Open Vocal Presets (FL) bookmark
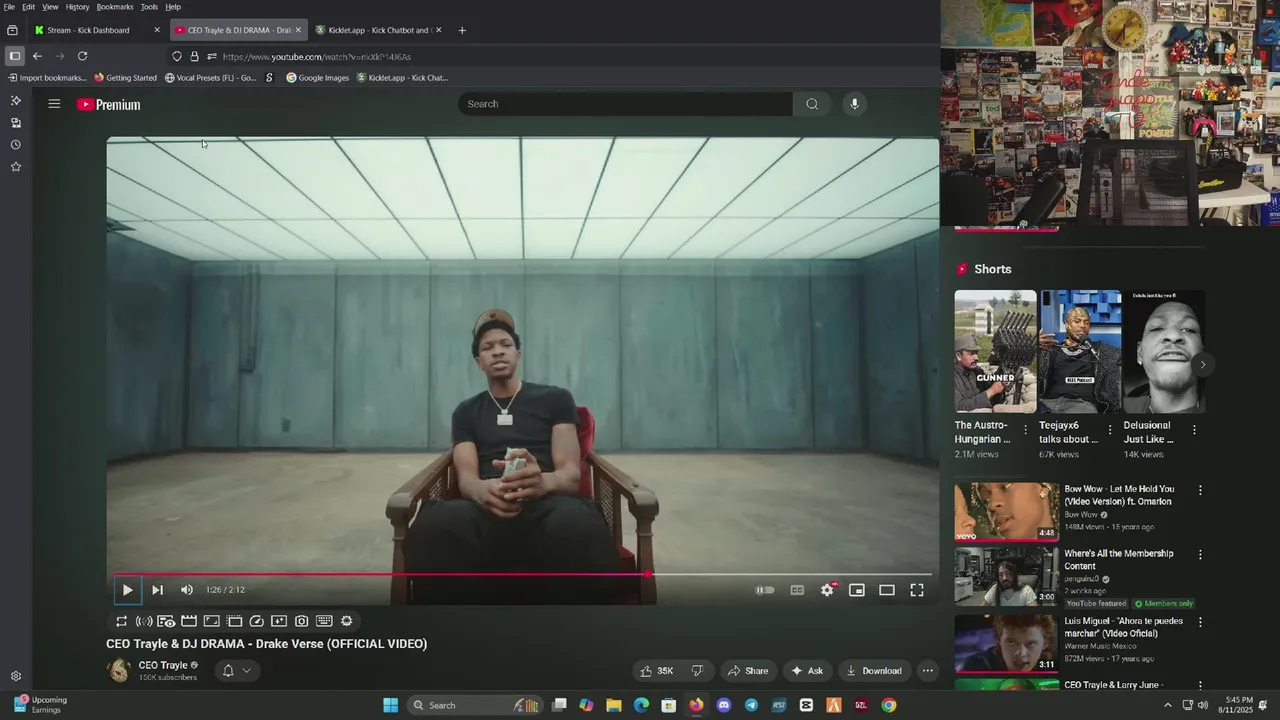The height and width of the screenshot is (720, 1280). (210, 78)
